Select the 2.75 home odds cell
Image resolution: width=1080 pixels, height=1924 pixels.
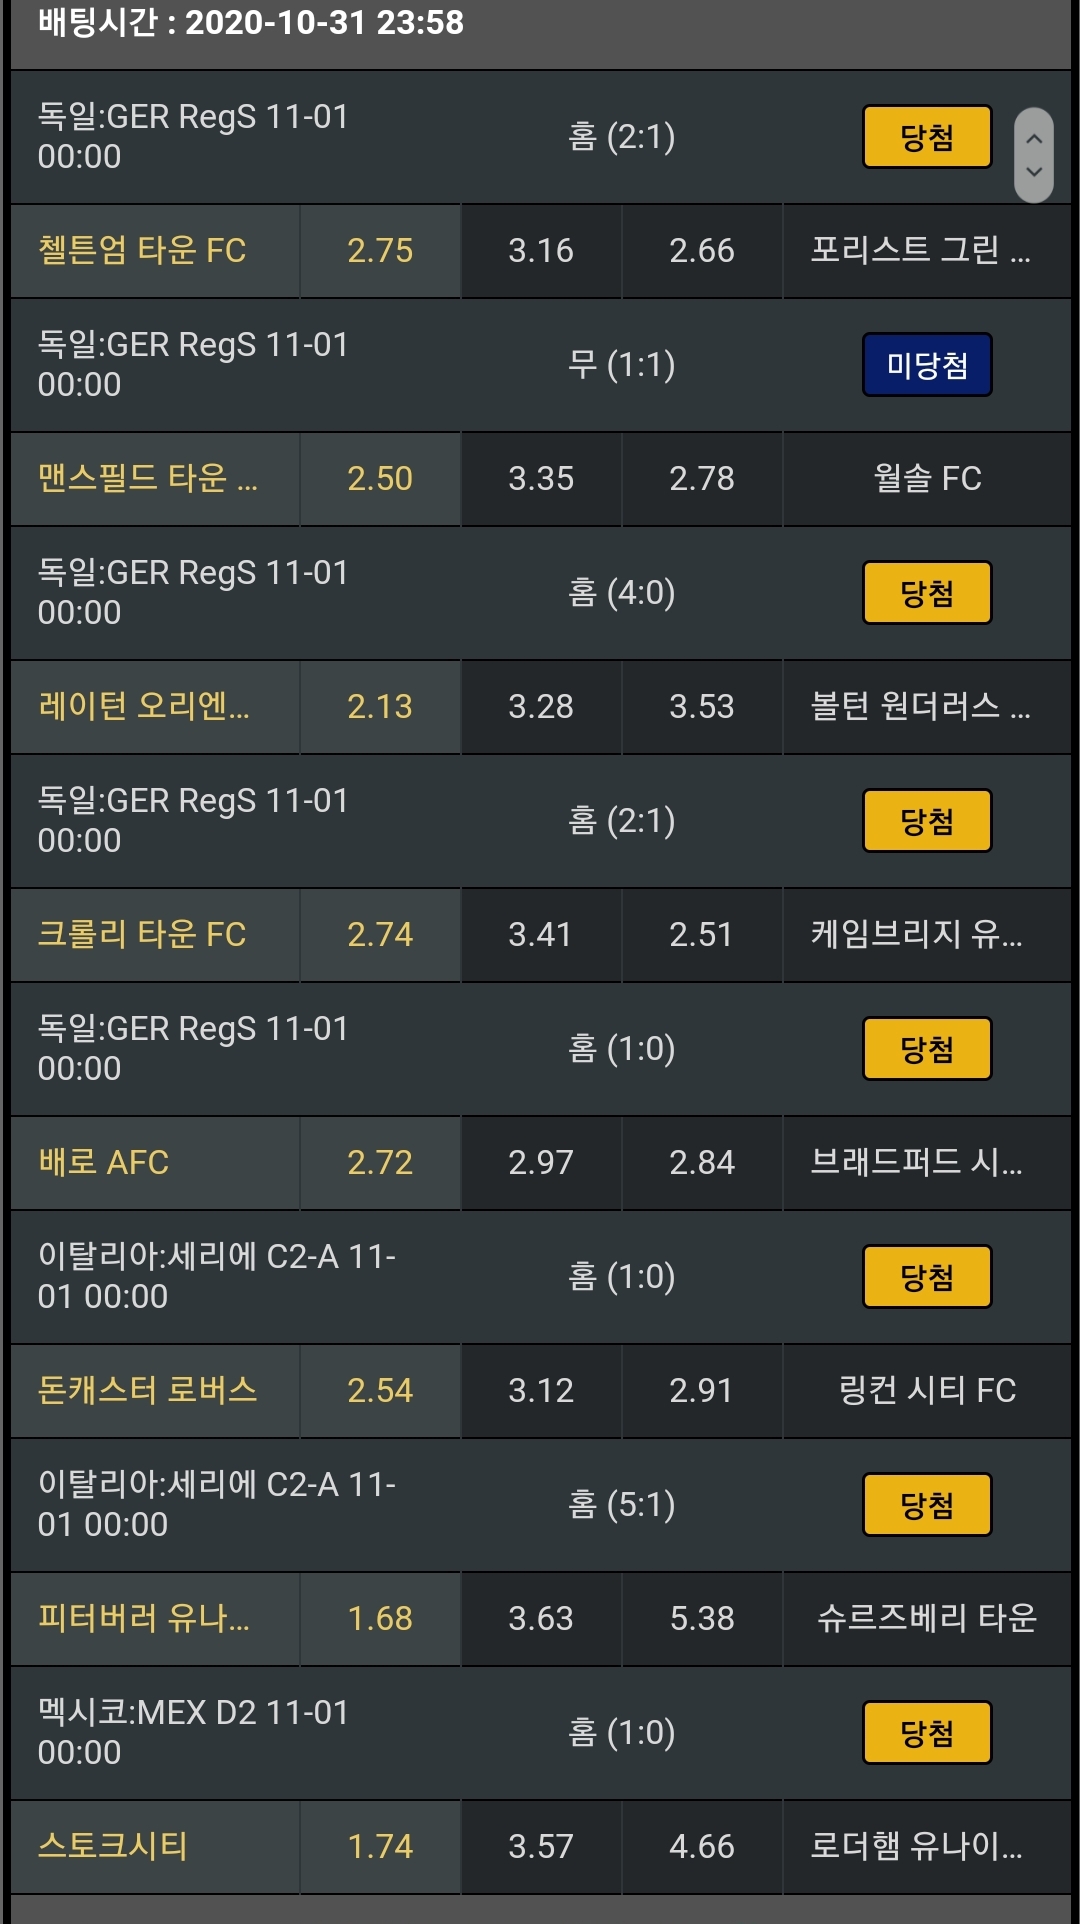coord(380,251)
